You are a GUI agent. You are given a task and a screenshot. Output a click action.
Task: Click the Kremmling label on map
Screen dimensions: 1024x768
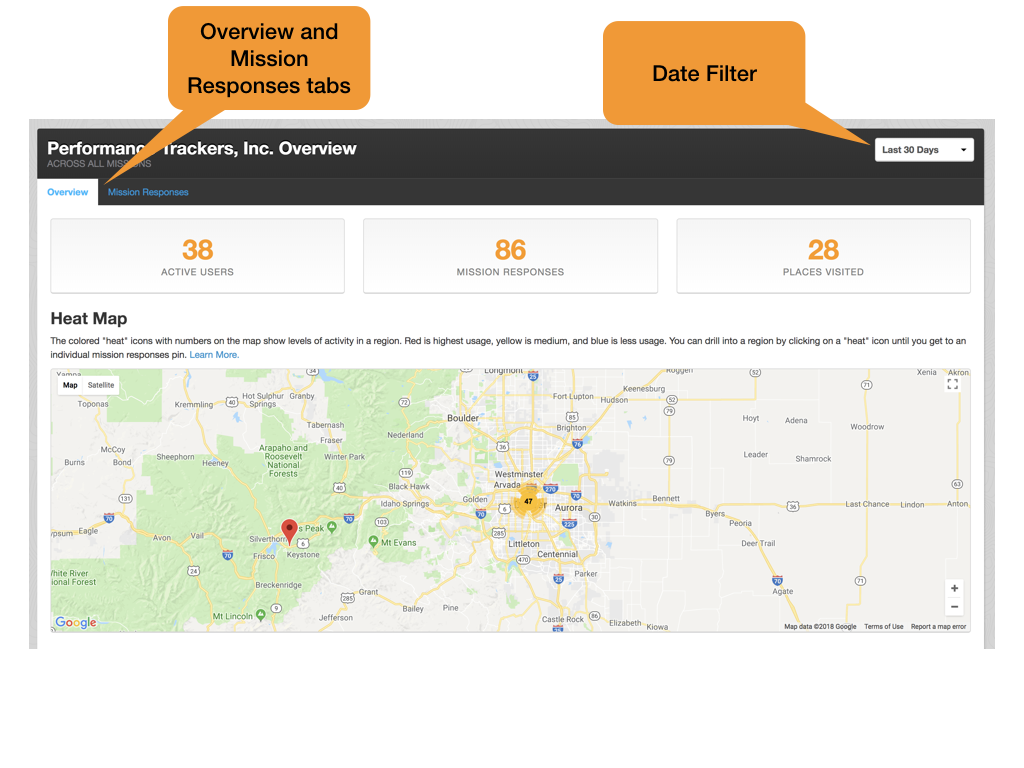coord(194,405)
